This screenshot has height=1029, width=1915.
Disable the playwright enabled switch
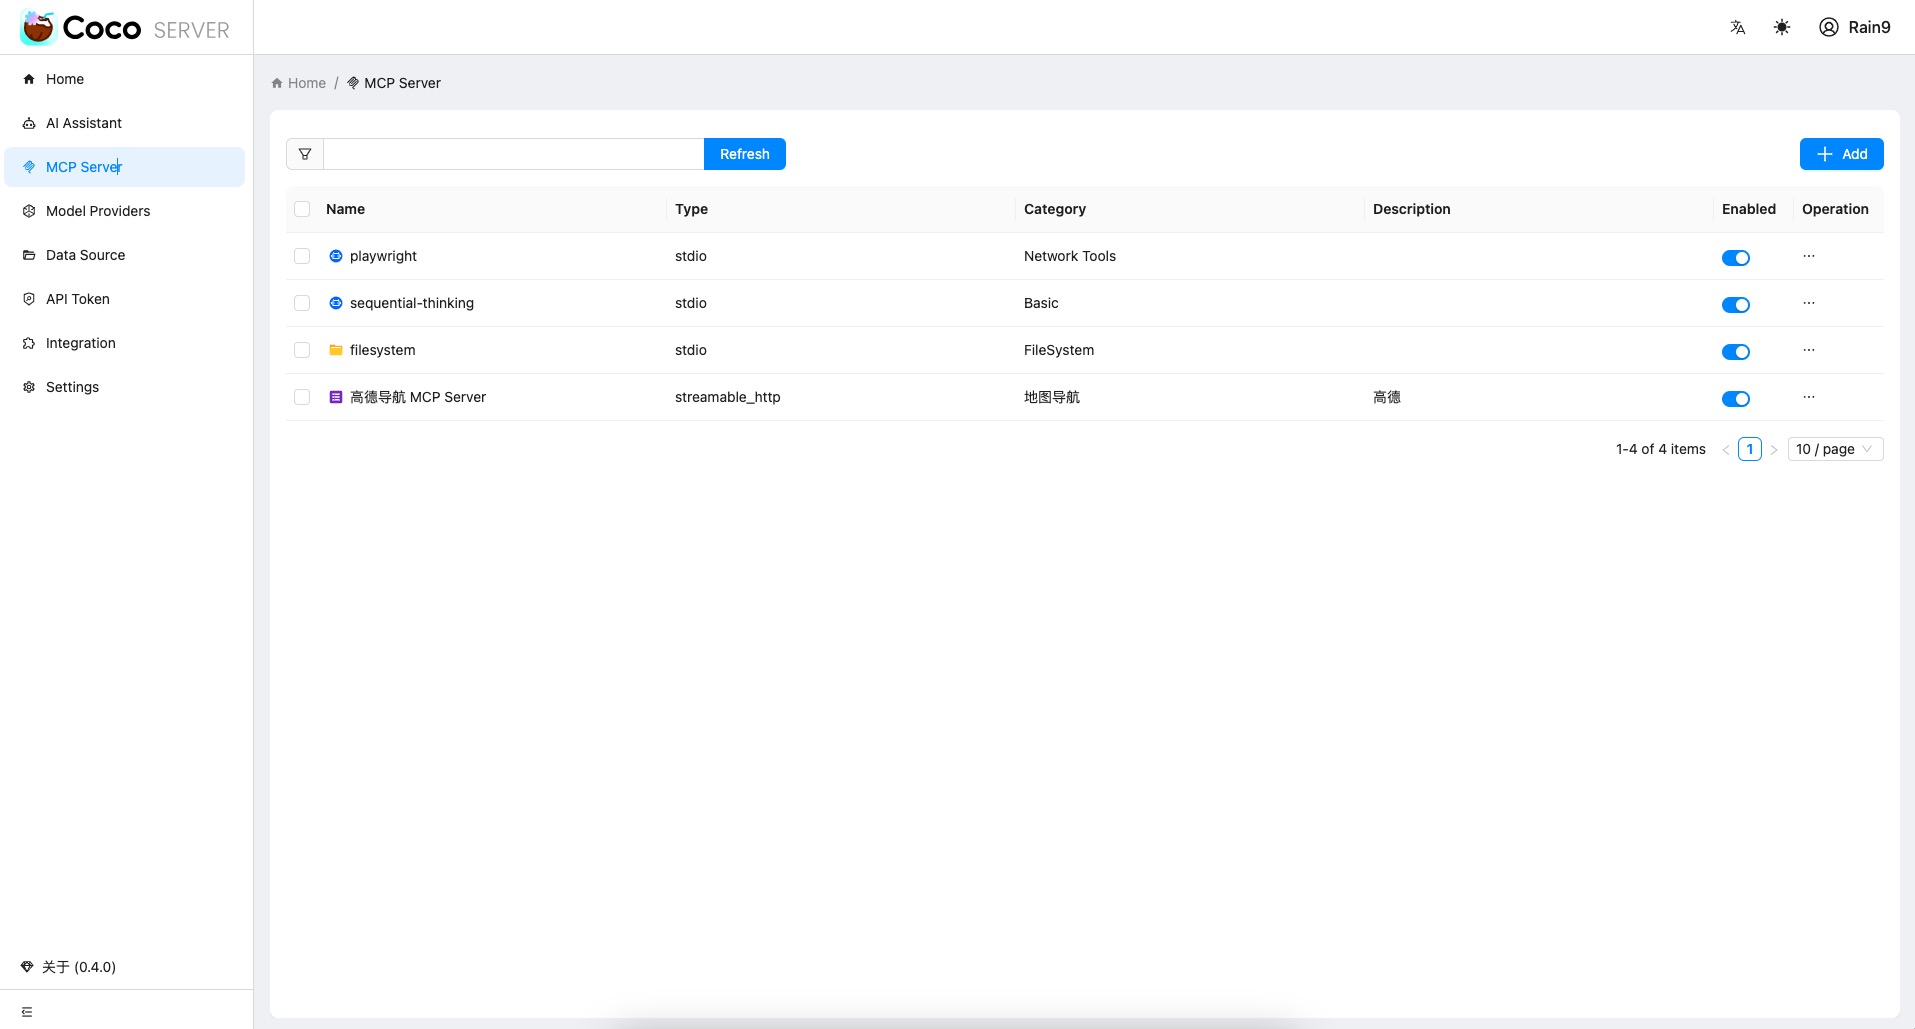(x=1736, y=258)
